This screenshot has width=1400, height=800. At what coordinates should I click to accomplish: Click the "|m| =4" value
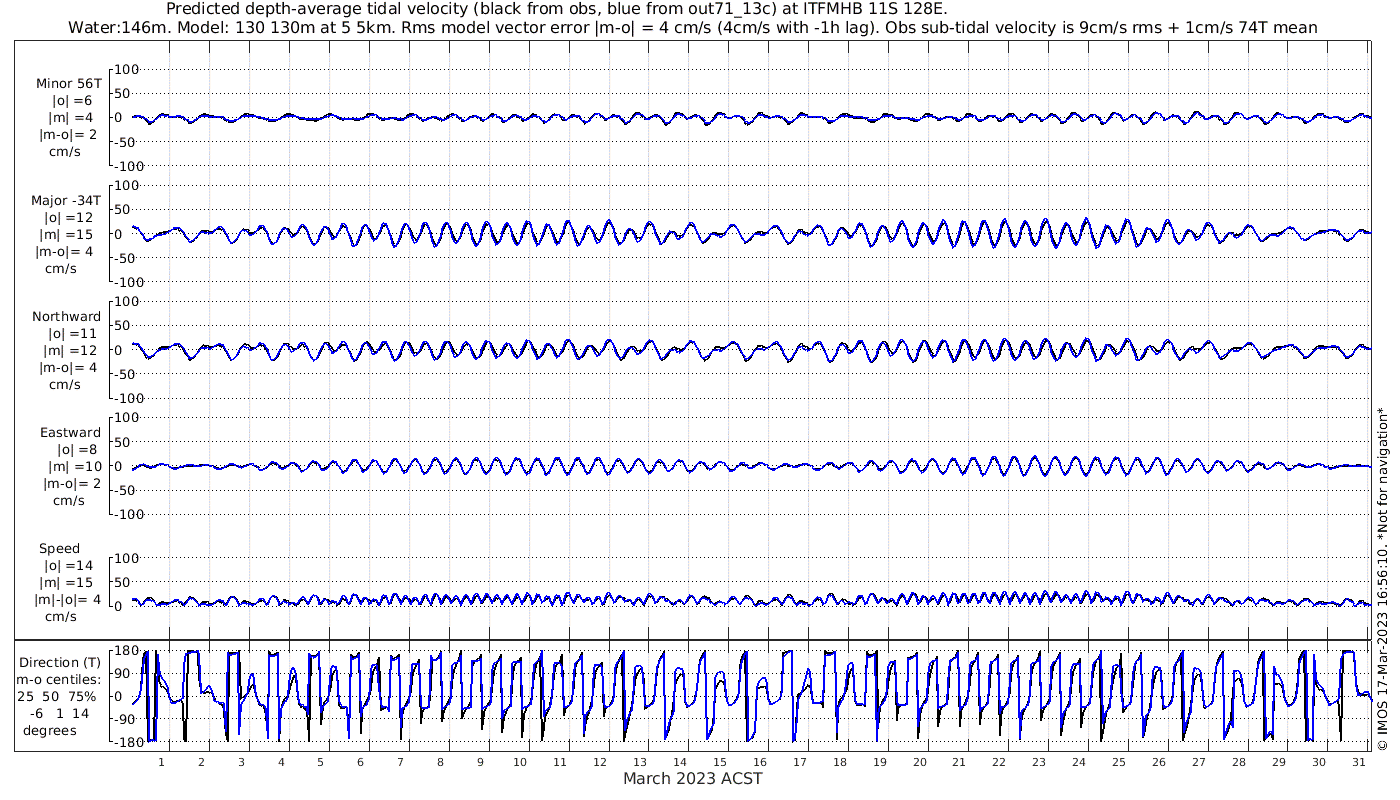pyautogui.click(x=71, y=118)
